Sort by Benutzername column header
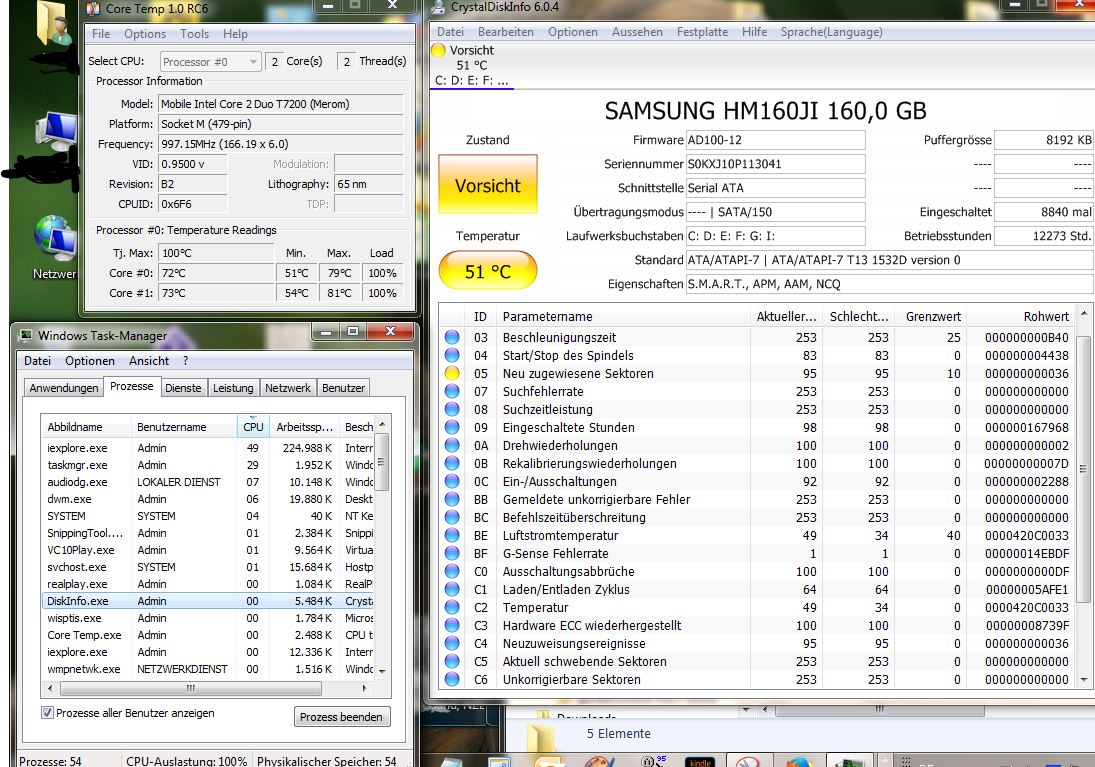The image size is (1095, 767). tap(184, 427)
